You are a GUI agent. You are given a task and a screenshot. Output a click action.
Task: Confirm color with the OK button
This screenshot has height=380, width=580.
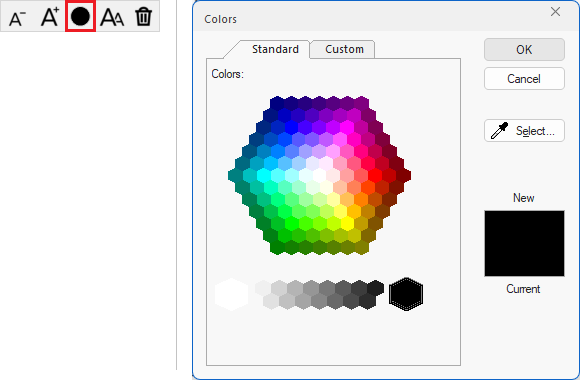524,49
